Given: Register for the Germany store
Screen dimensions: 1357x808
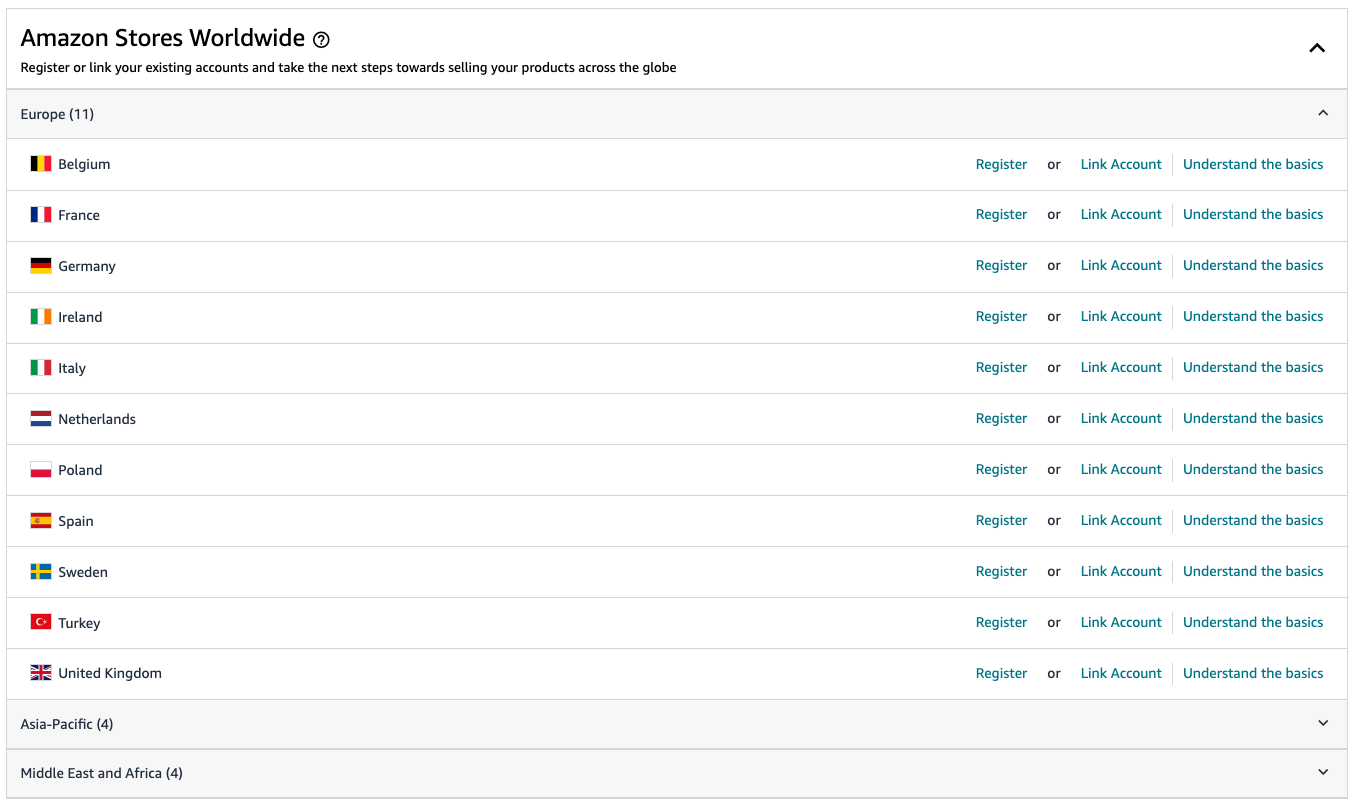Looking at the screenshot, I should 1001,265.
